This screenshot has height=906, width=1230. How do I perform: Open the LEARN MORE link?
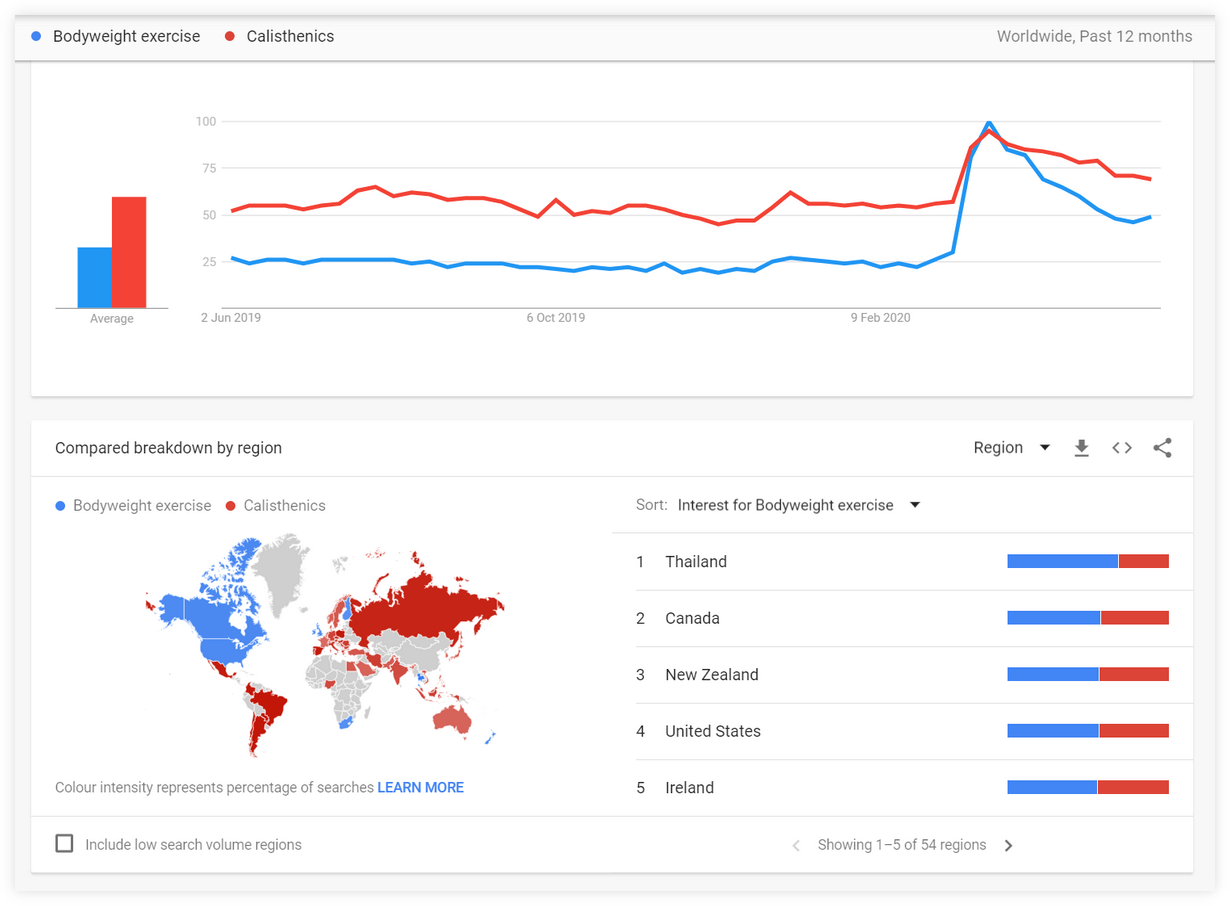coord(420,788)
